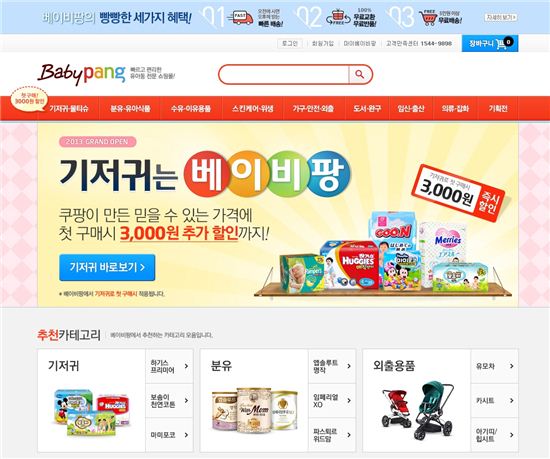Click the stroller product thumbnail
The height and width of the screenshot is (459, 550).
[416, 410]
